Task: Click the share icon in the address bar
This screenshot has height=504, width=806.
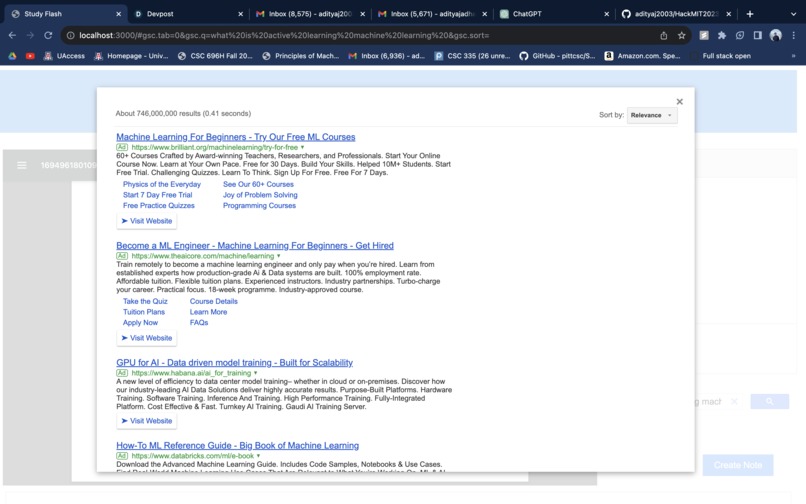Action: [664, 35]
